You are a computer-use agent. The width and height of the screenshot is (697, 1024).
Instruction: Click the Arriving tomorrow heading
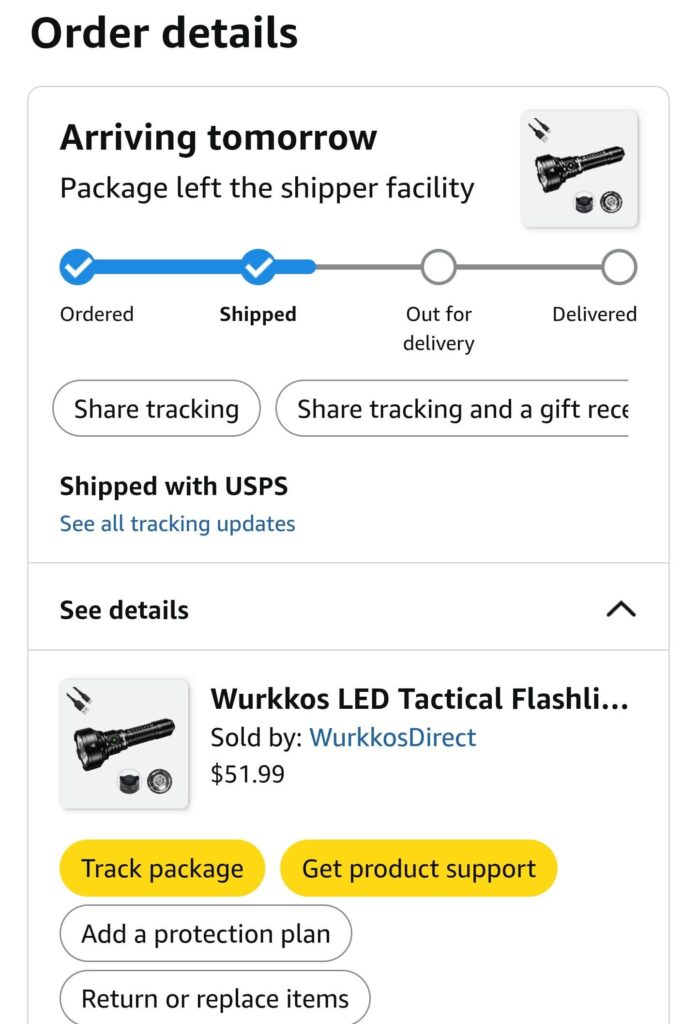[218, 138]
